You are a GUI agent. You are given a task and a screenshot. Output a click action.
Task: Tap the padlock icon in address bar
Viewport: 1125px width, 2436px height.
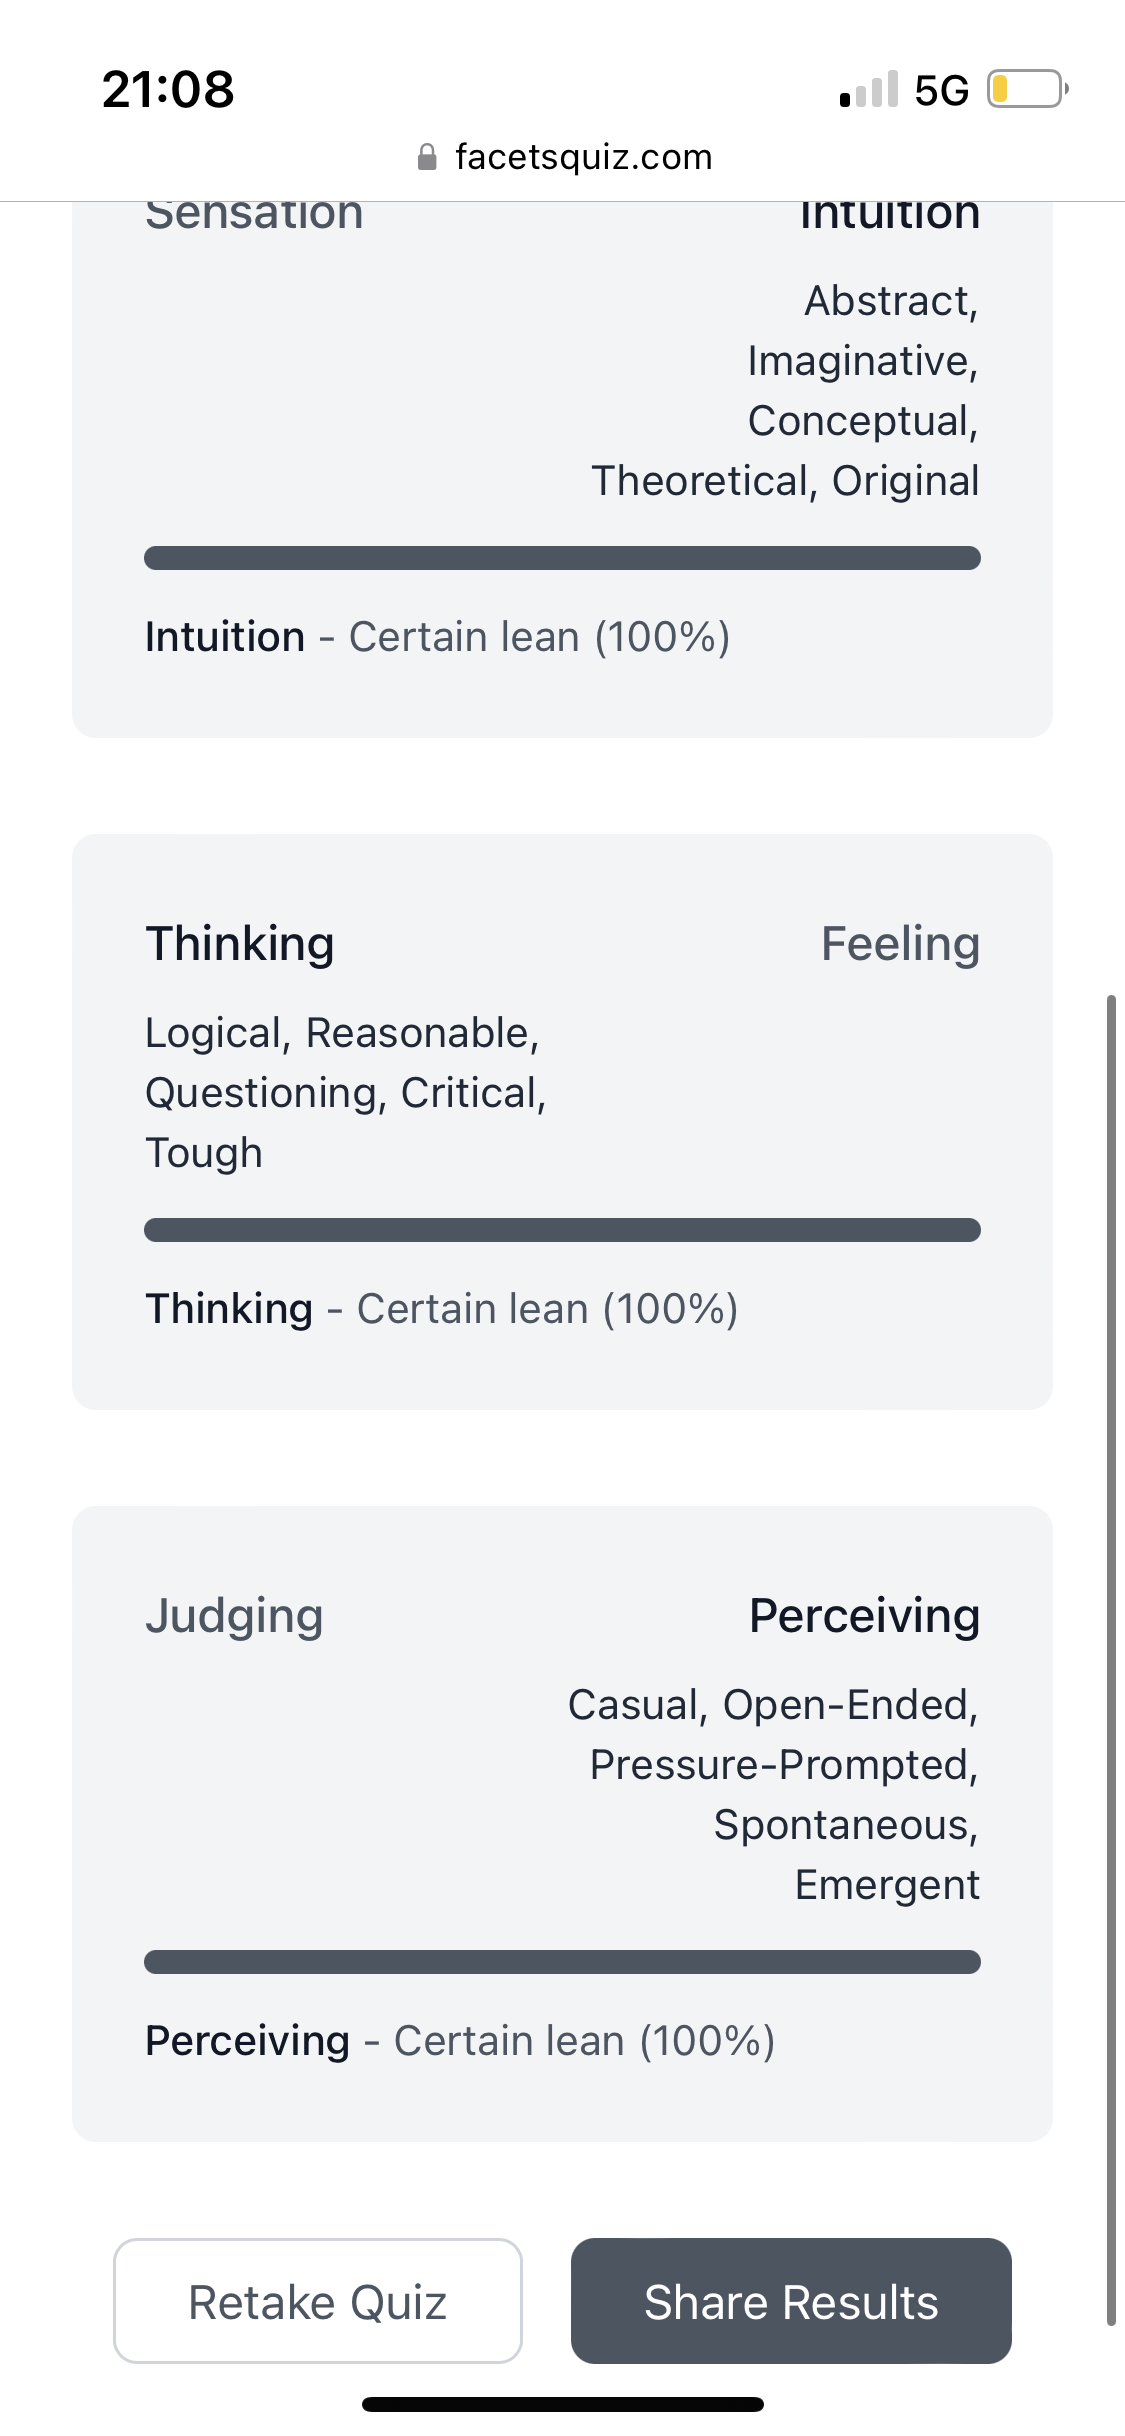click(427, 157)
